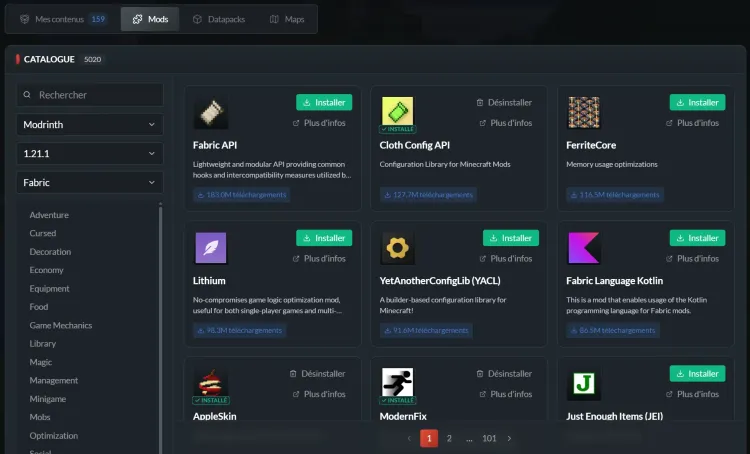The width and height of the screenshot is (750, 454).
Task: Click the 91.6M téléchargements badge
Action: [426, 331]
